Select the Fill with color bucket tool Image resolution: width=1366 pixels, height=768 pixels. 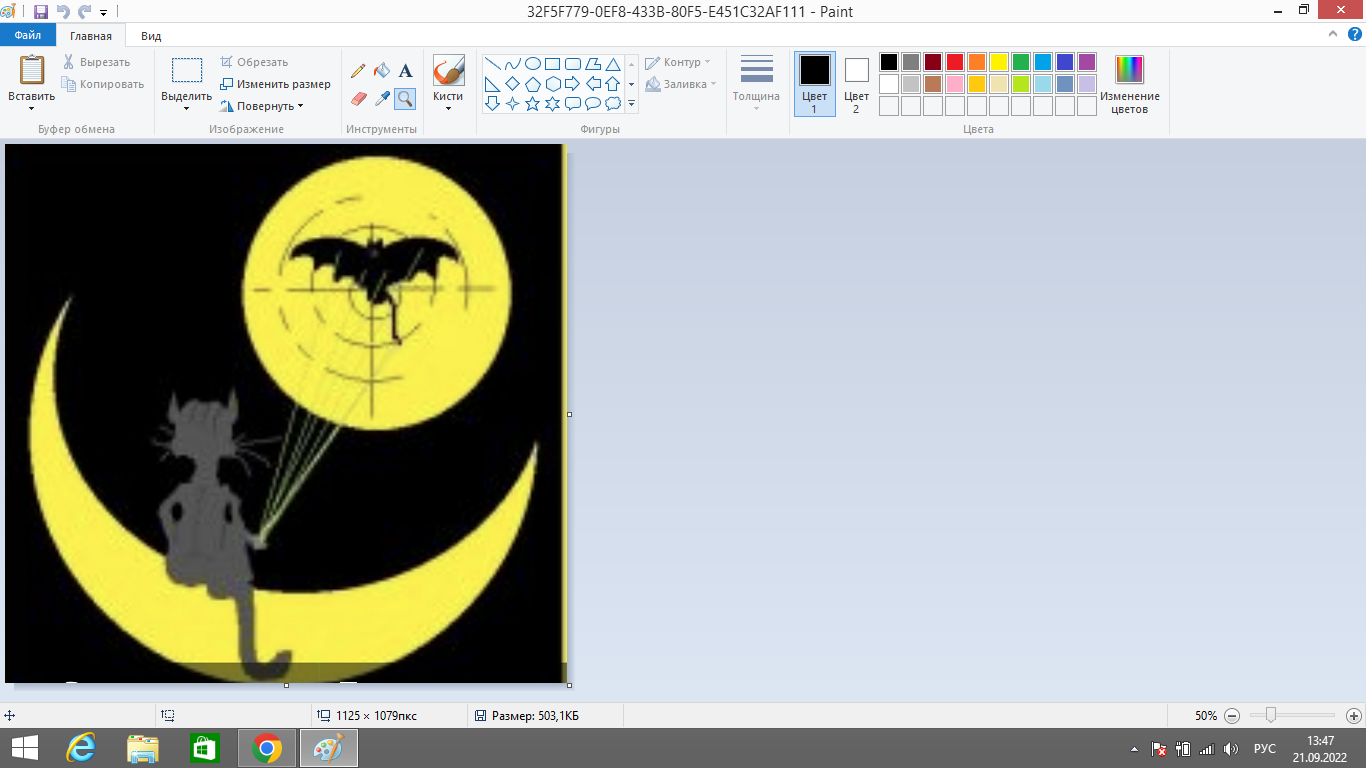click(x=381, y=71)
